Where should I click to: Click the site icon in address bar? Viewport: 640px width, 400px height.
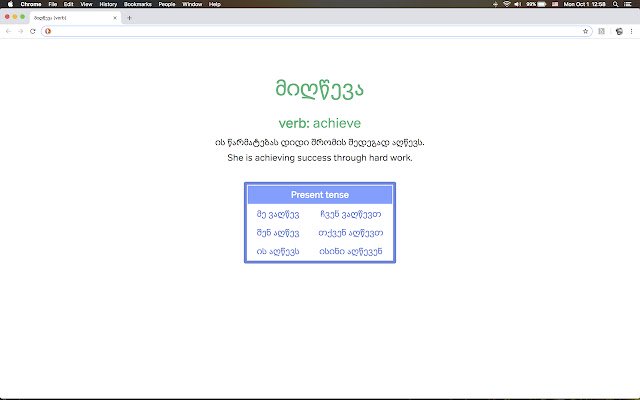pyautogui.click(x=48, y=31)
